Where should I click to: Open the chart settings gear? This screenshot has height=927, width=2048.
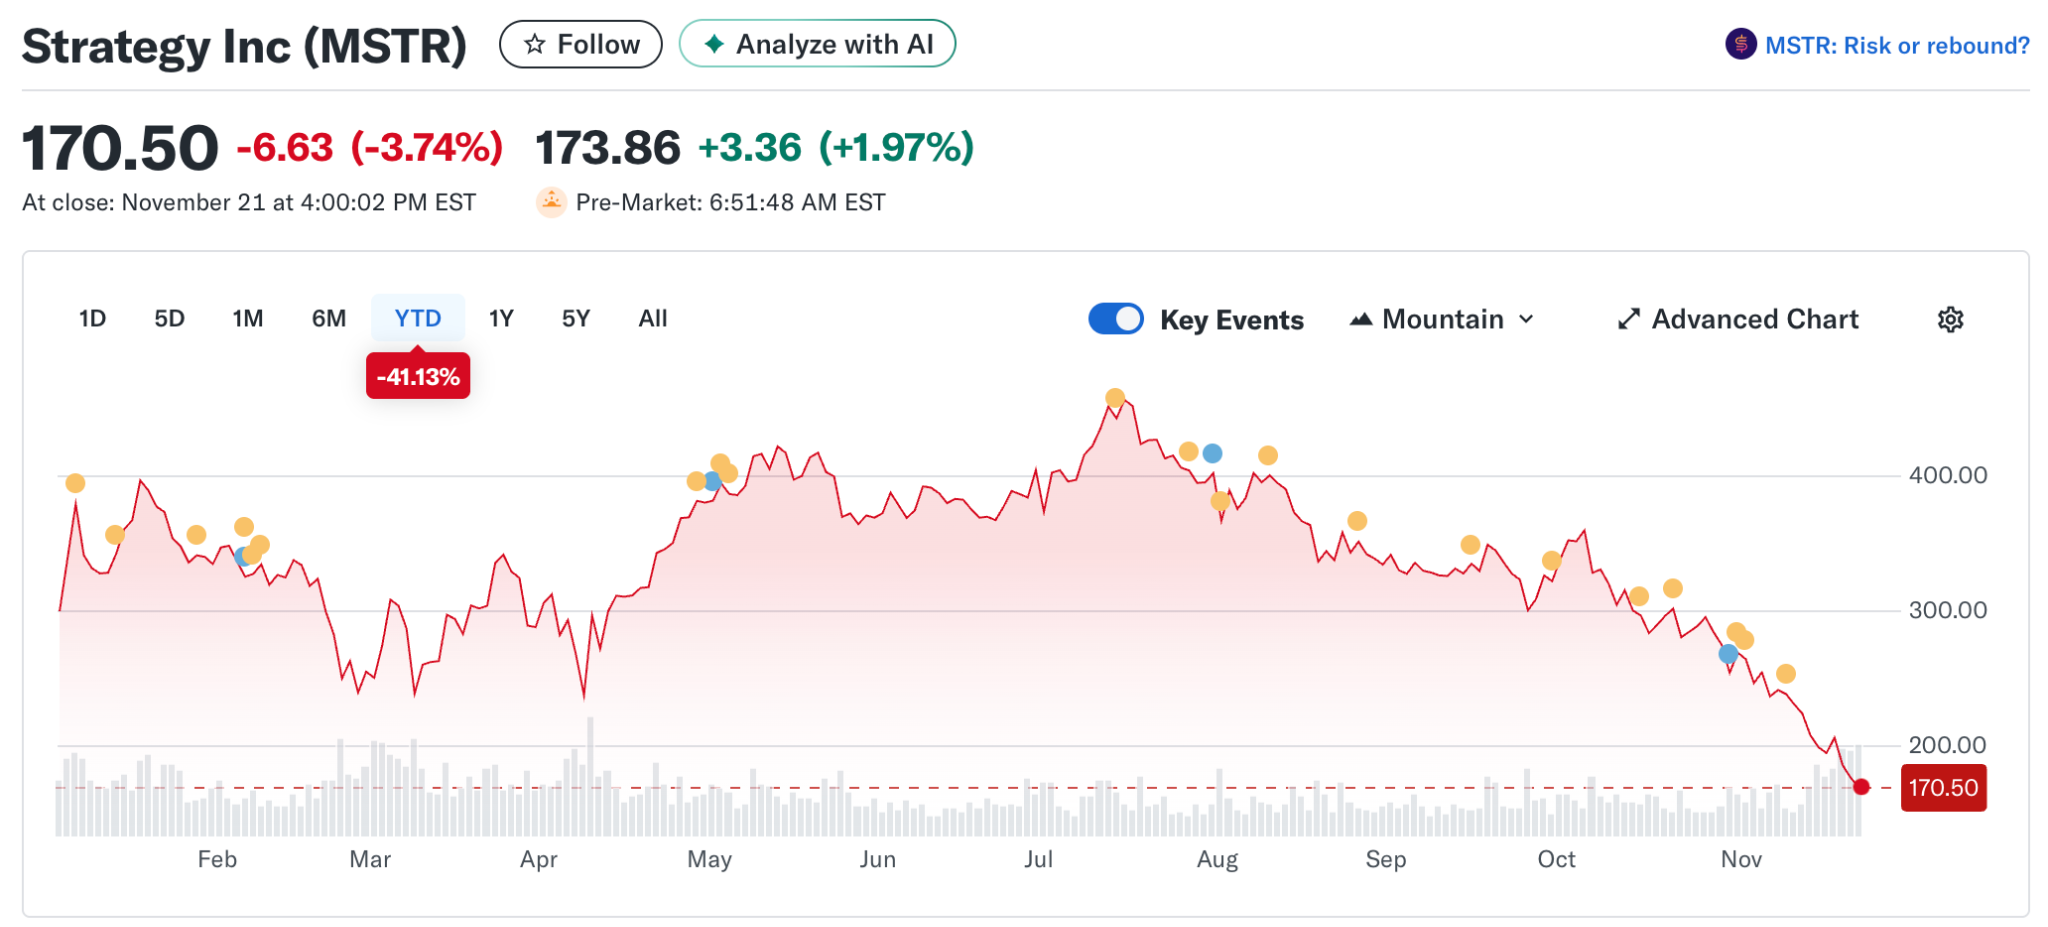tap(1949, 318)
